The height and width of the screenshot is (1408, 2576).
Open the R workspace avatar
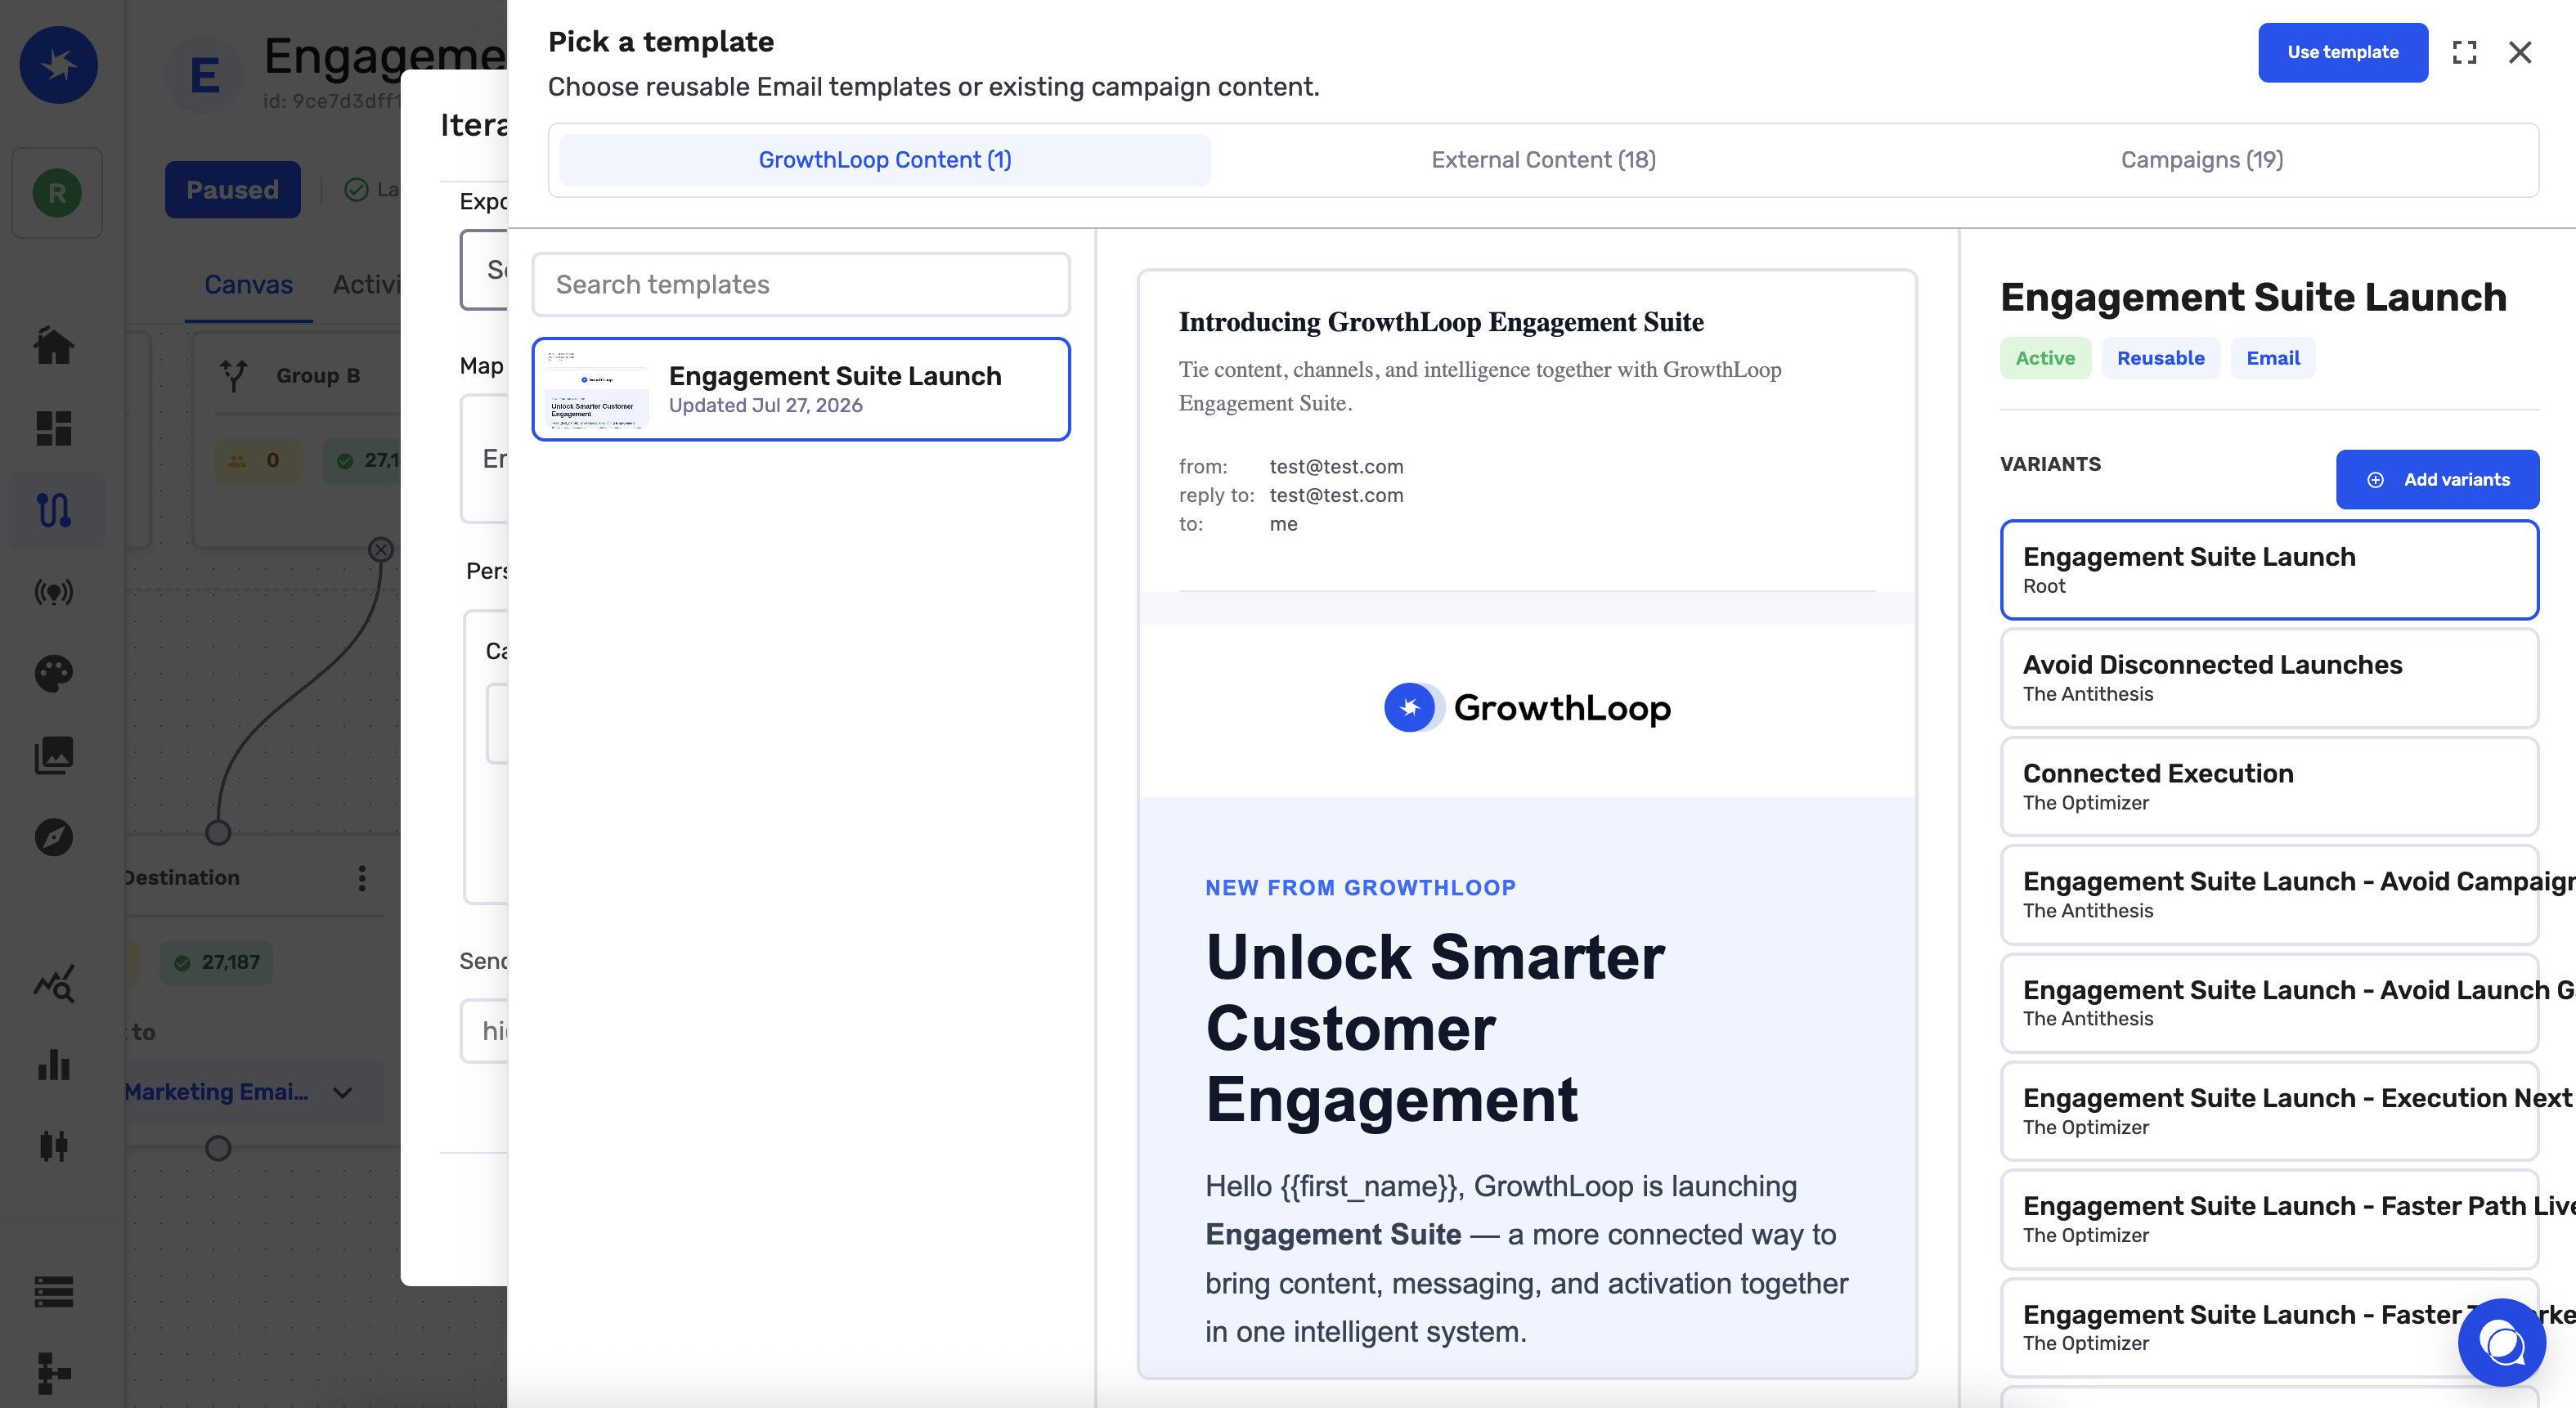[x=57, y=192]
